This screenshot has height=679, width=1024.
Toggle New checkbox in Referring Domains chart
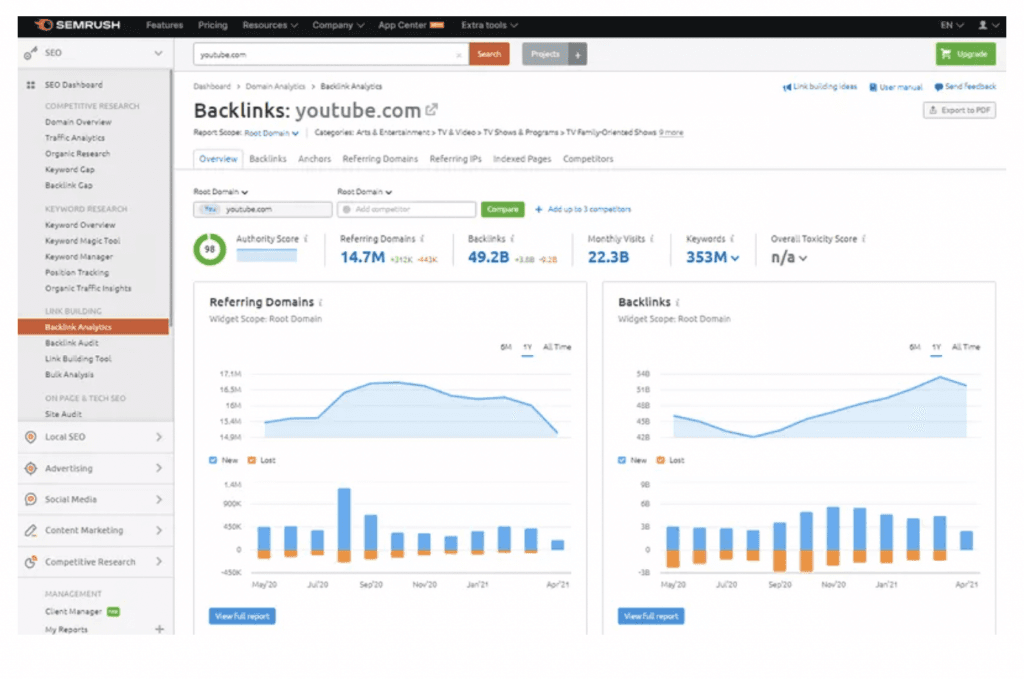pos(213,460)
